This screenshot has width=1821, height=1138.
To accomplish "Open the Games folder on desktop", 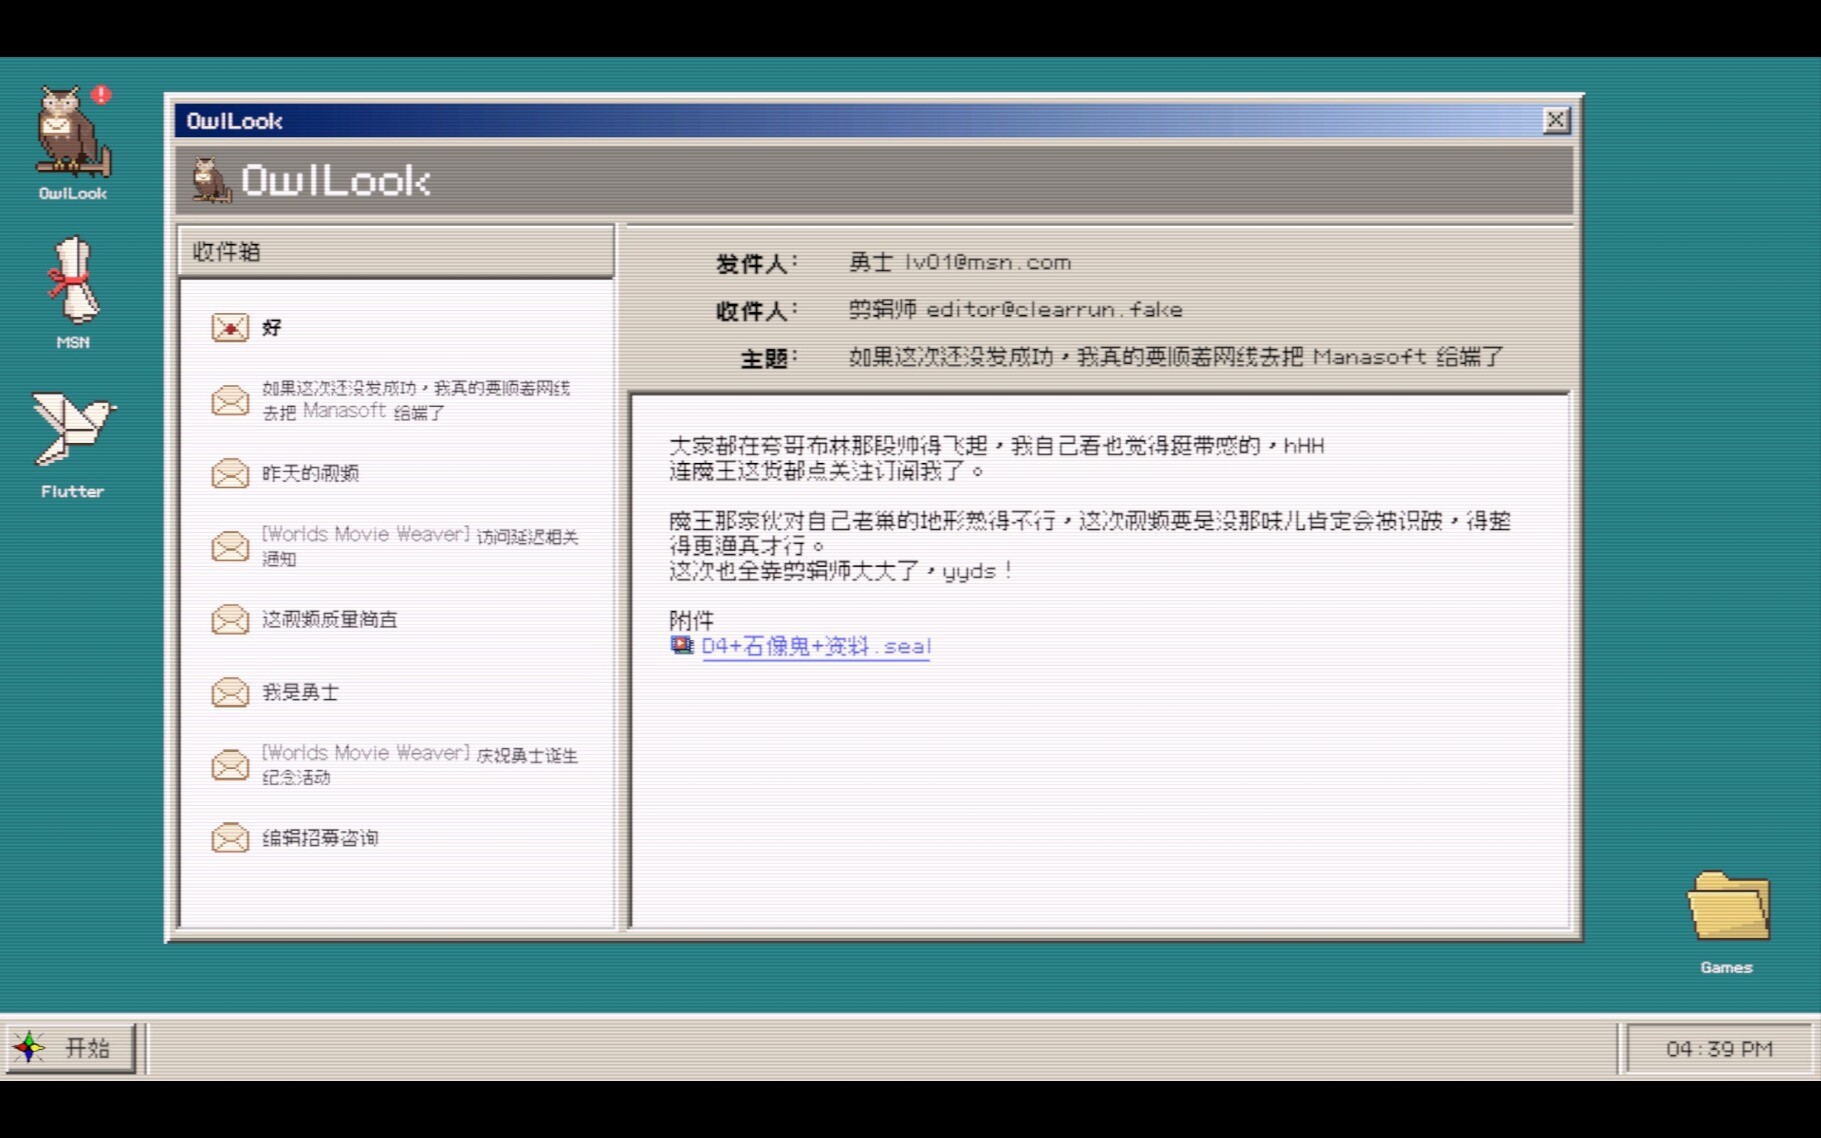I will pos(1727,909).
